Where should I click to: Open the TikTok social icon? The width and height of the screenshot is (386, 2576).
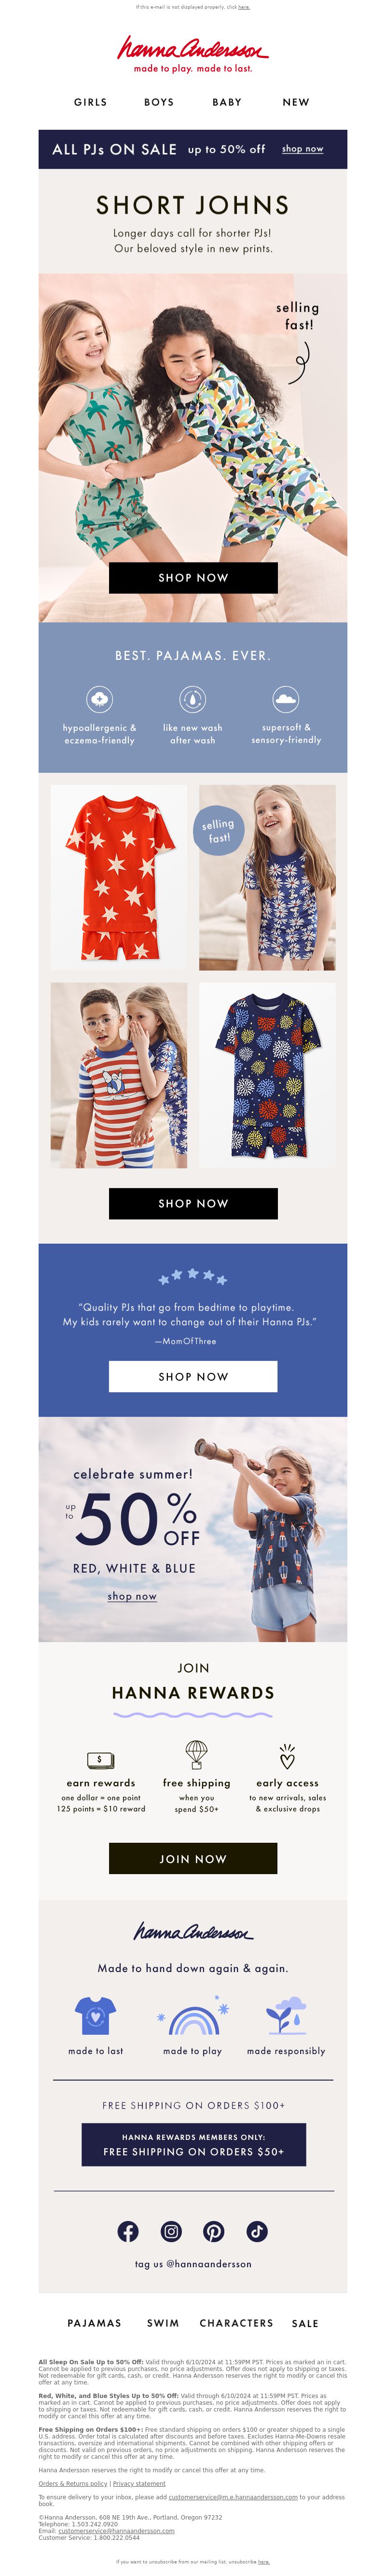point(257,2231)
